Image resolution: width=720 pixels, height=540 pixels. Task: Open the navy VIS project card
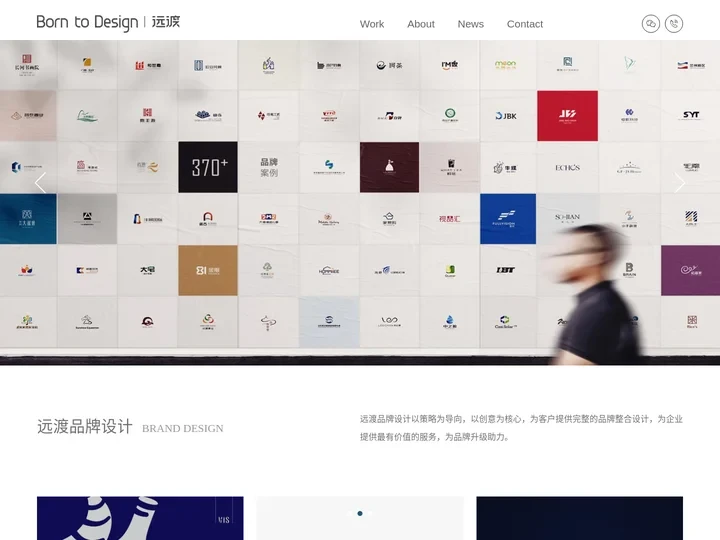(x=140, y=518)
